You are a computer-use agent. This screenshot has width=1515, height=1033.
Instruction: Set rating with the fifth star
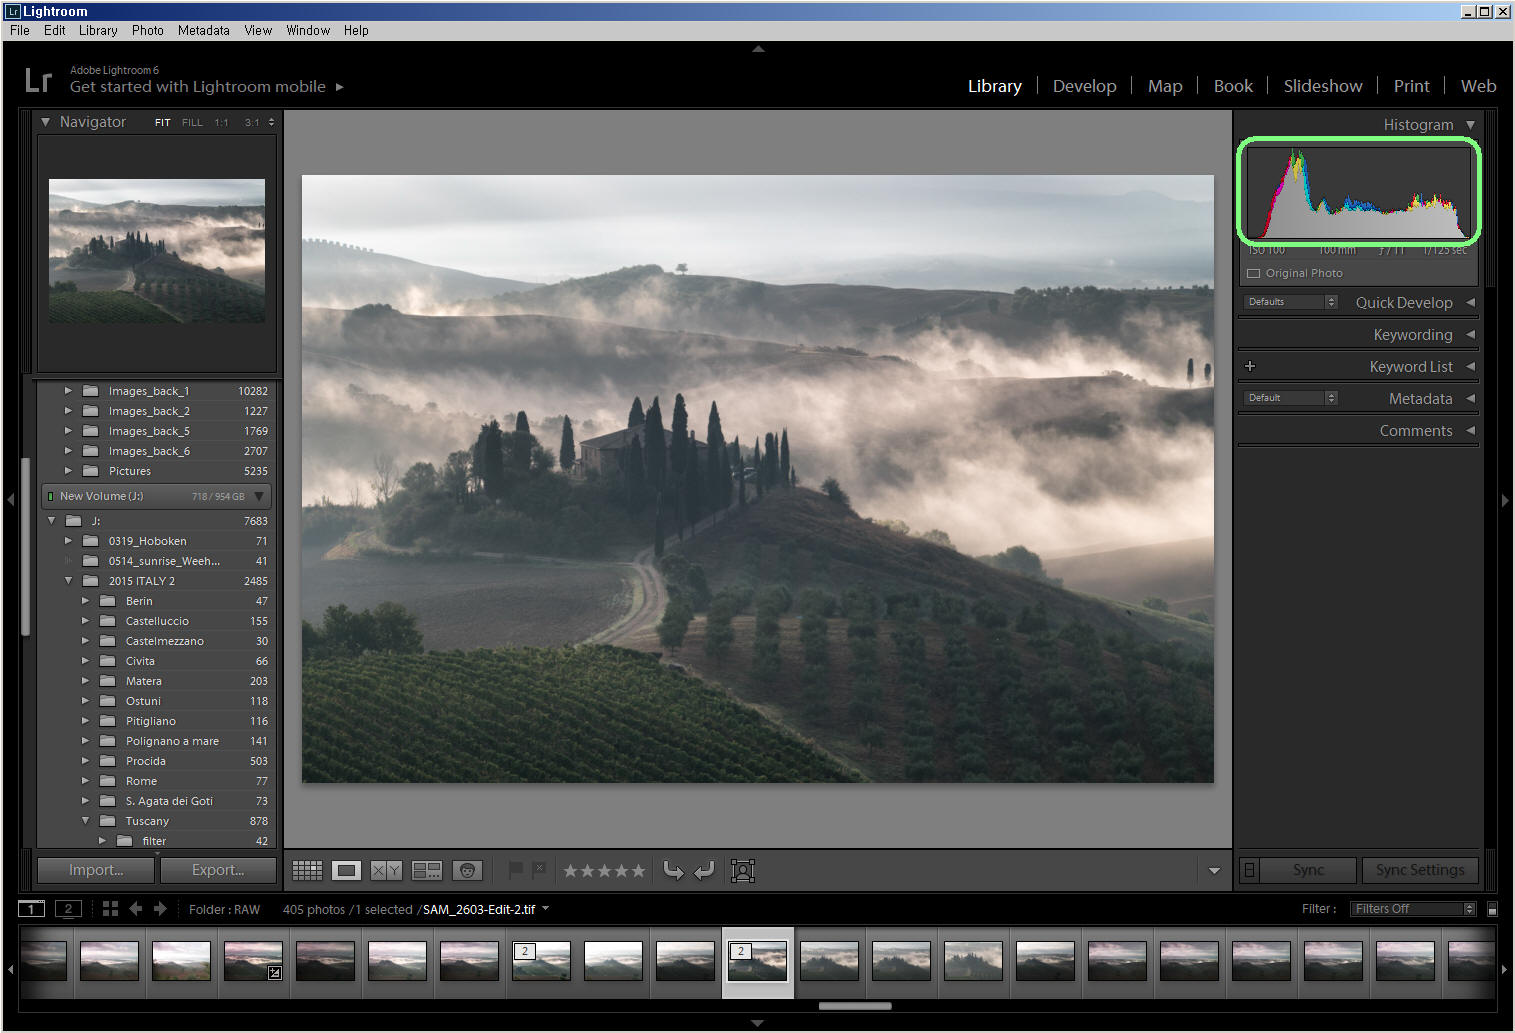638,871
